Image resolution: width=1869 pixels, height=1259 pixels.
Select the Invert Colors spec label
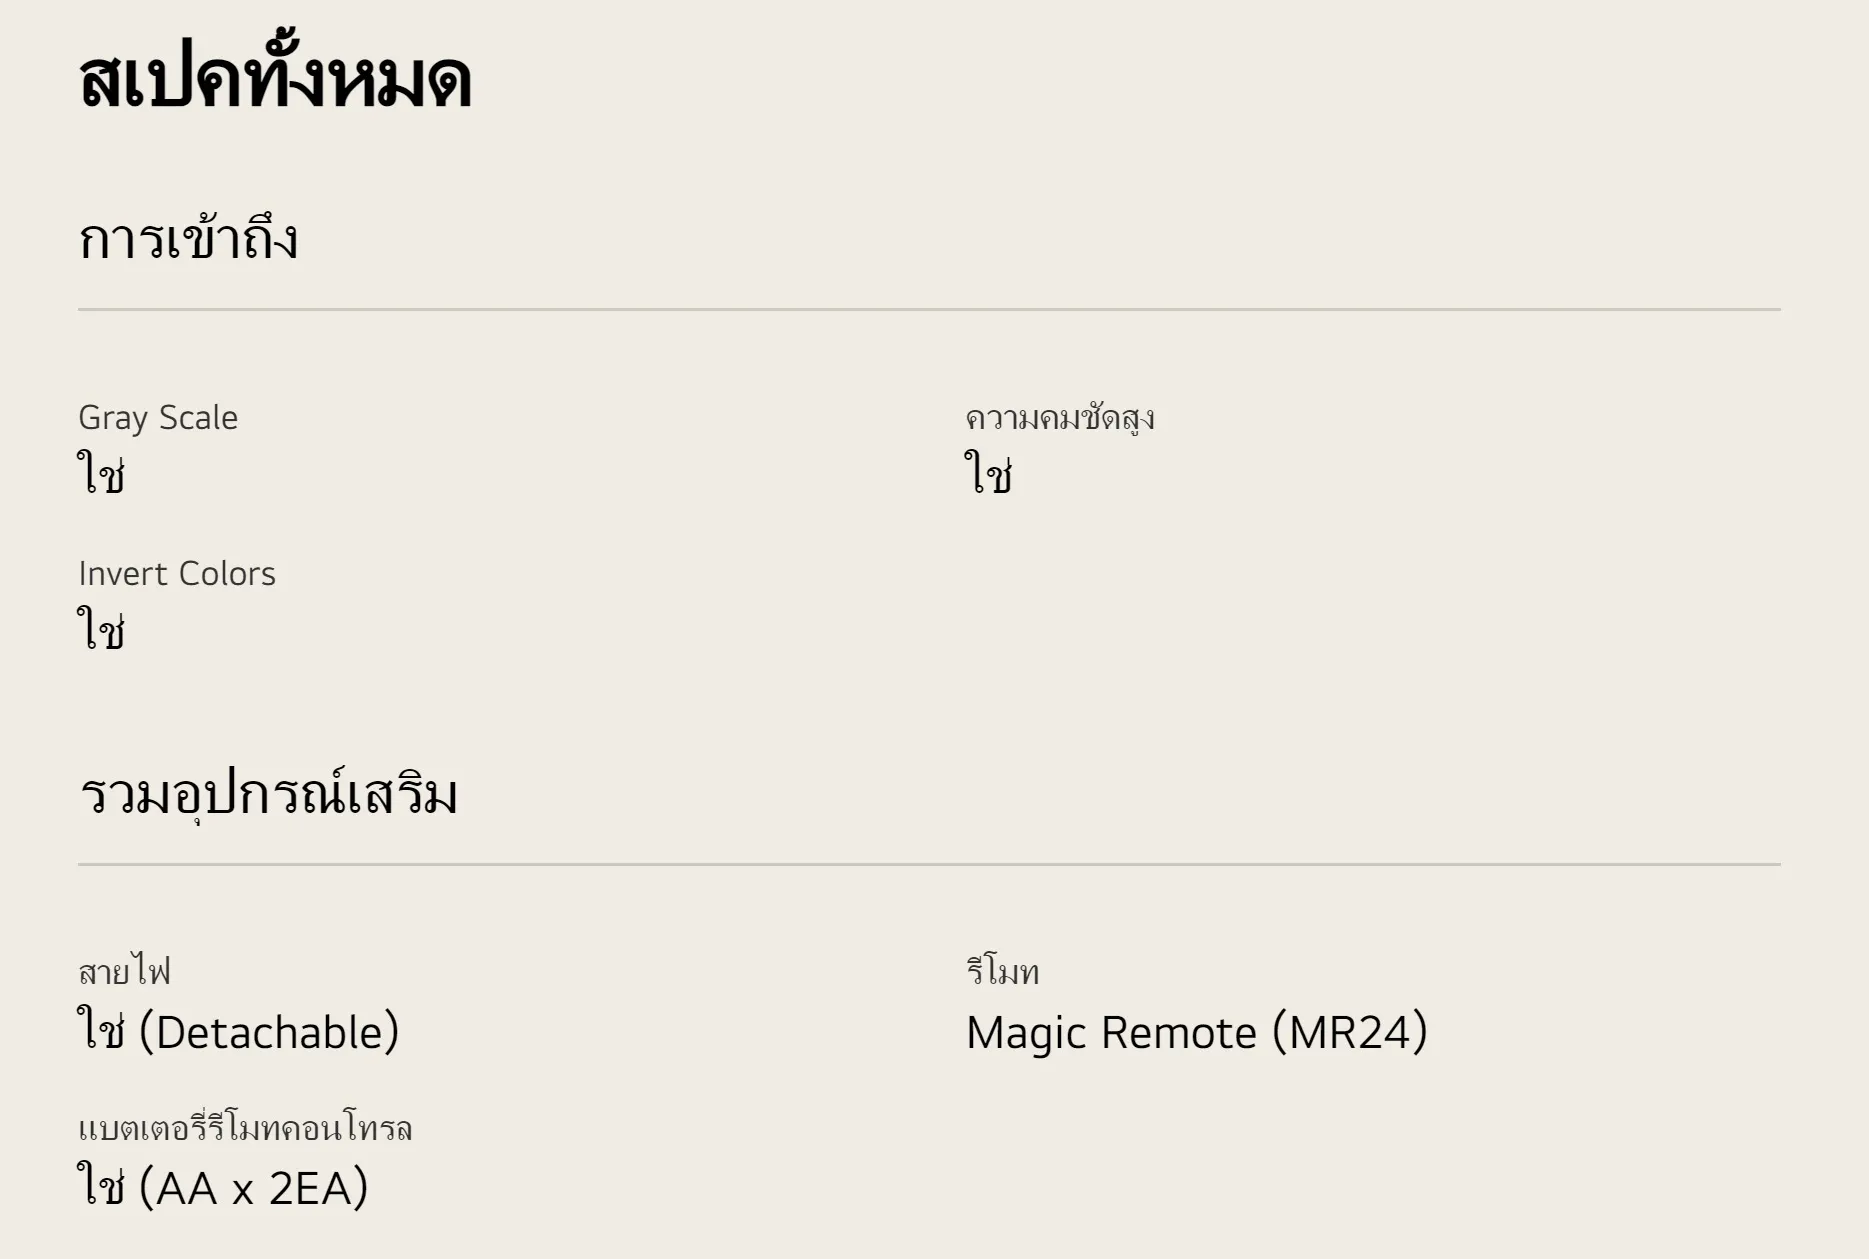pyautogui.click(x=177, y=574)
